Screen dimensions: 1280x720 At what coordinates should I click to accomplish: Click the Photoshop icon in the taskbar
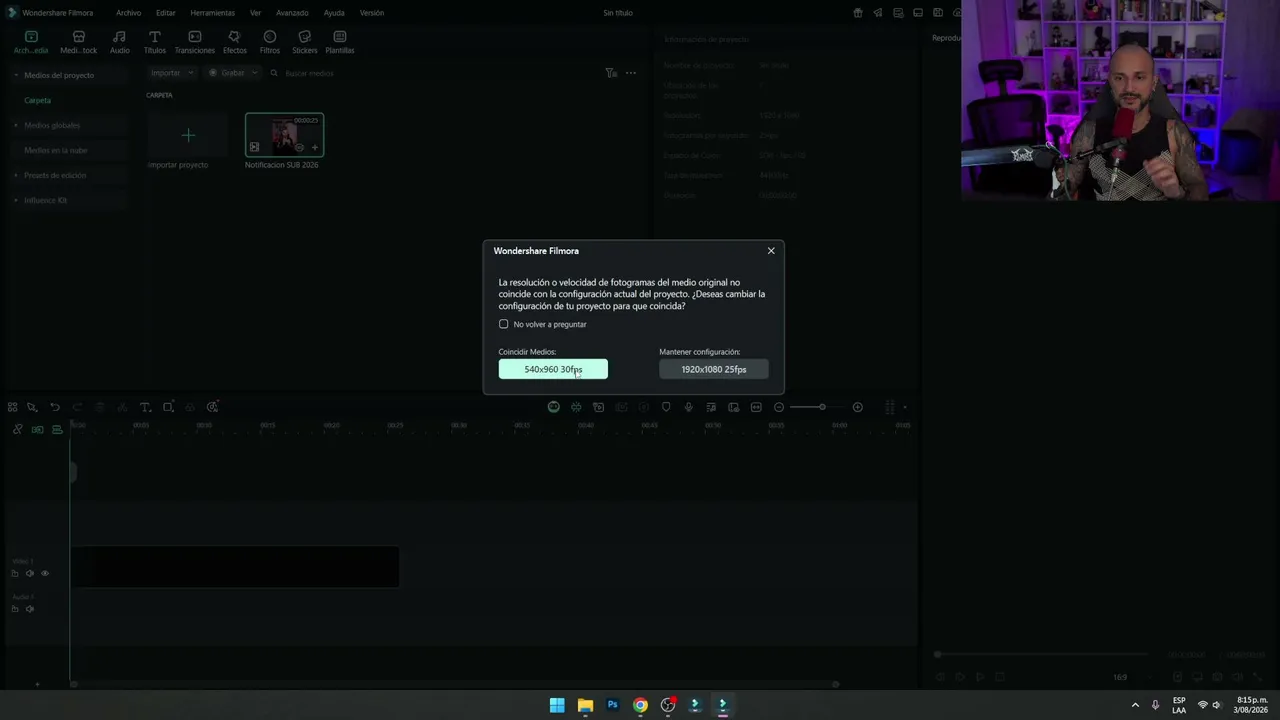[x=613, y=705]
